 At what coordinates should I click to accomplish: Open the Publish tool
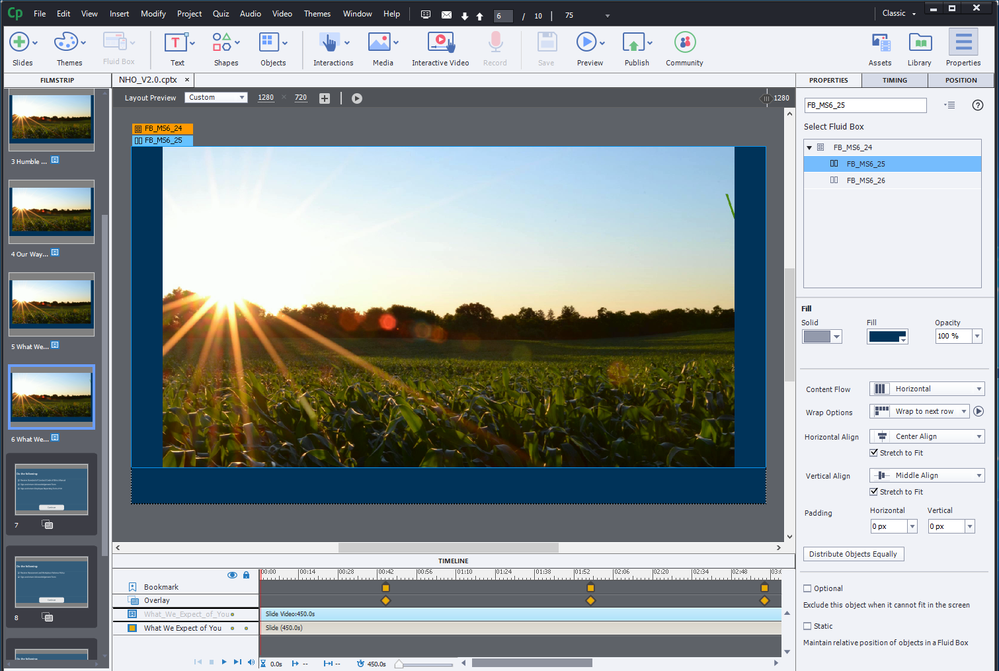(x=634, y=43)
